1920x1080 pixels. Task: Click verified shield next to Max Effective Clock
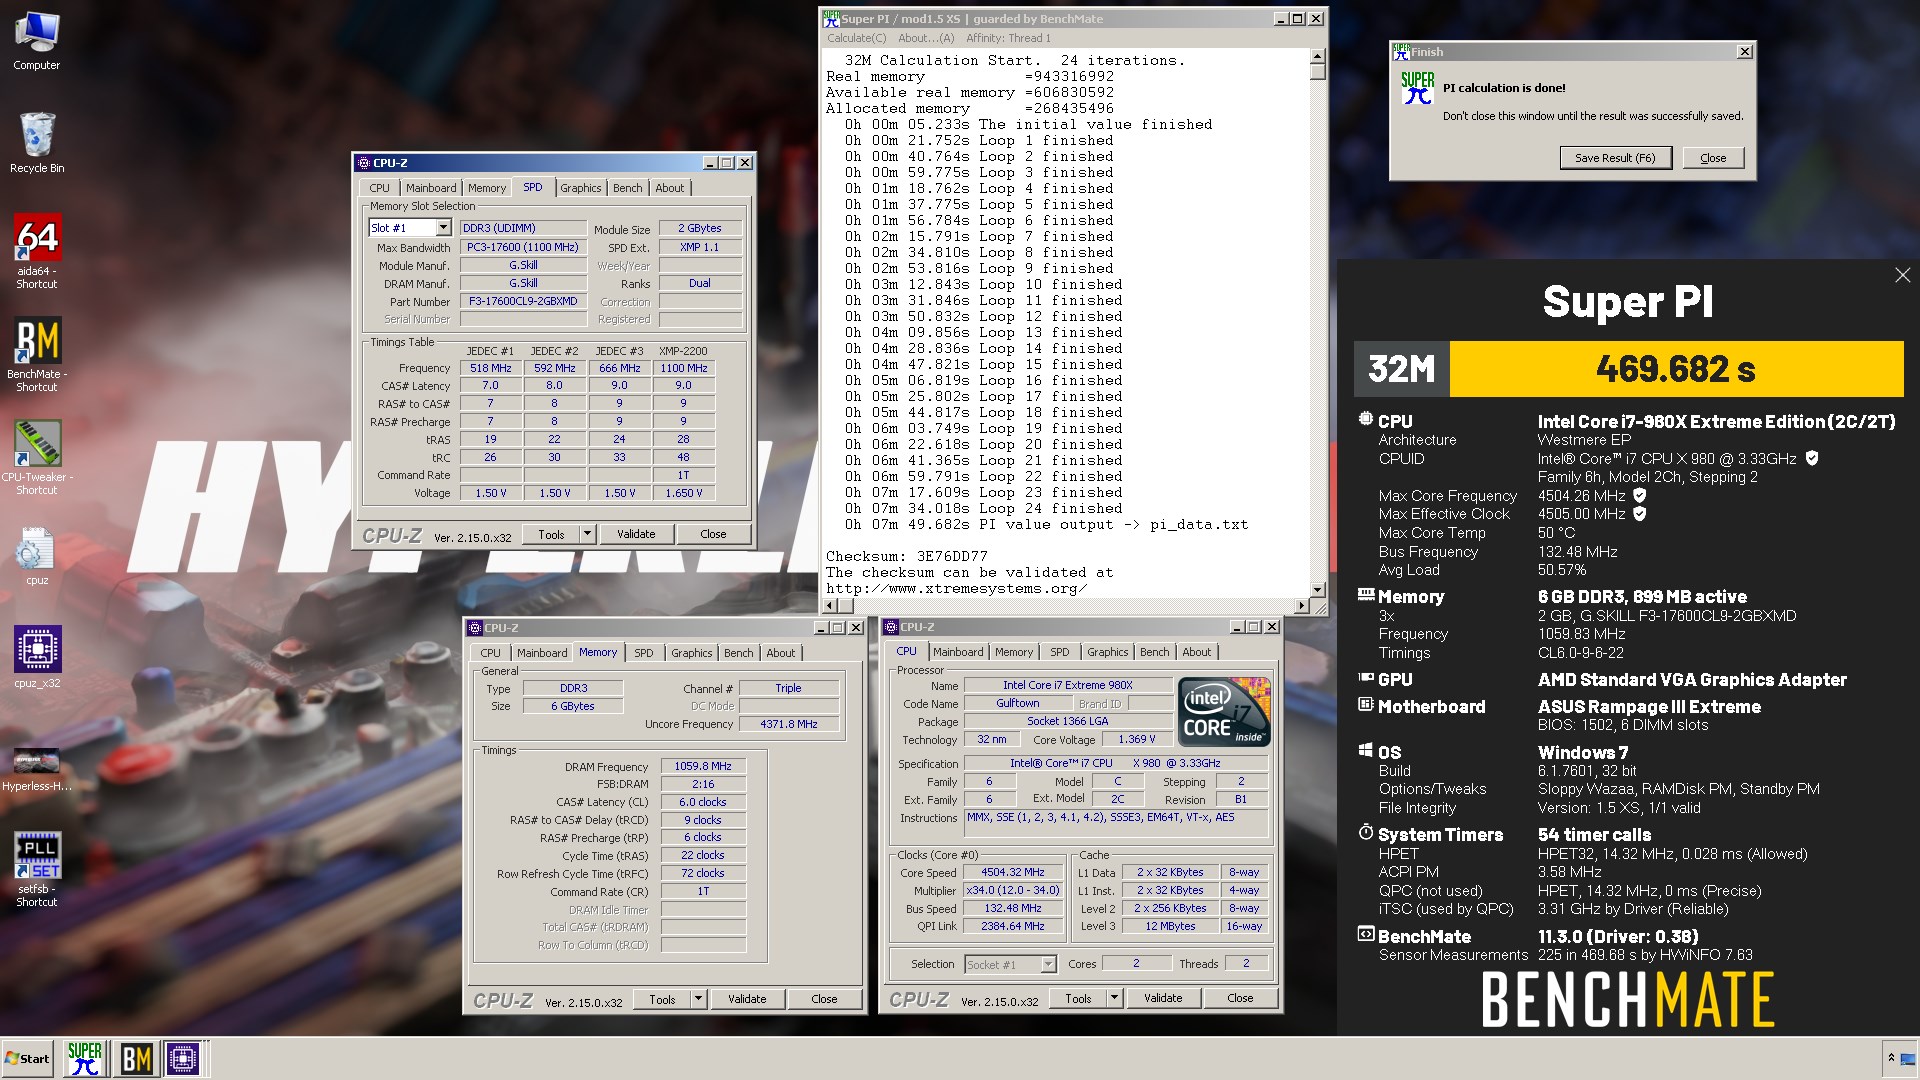pyautogui.click(x=1640, y=513)
